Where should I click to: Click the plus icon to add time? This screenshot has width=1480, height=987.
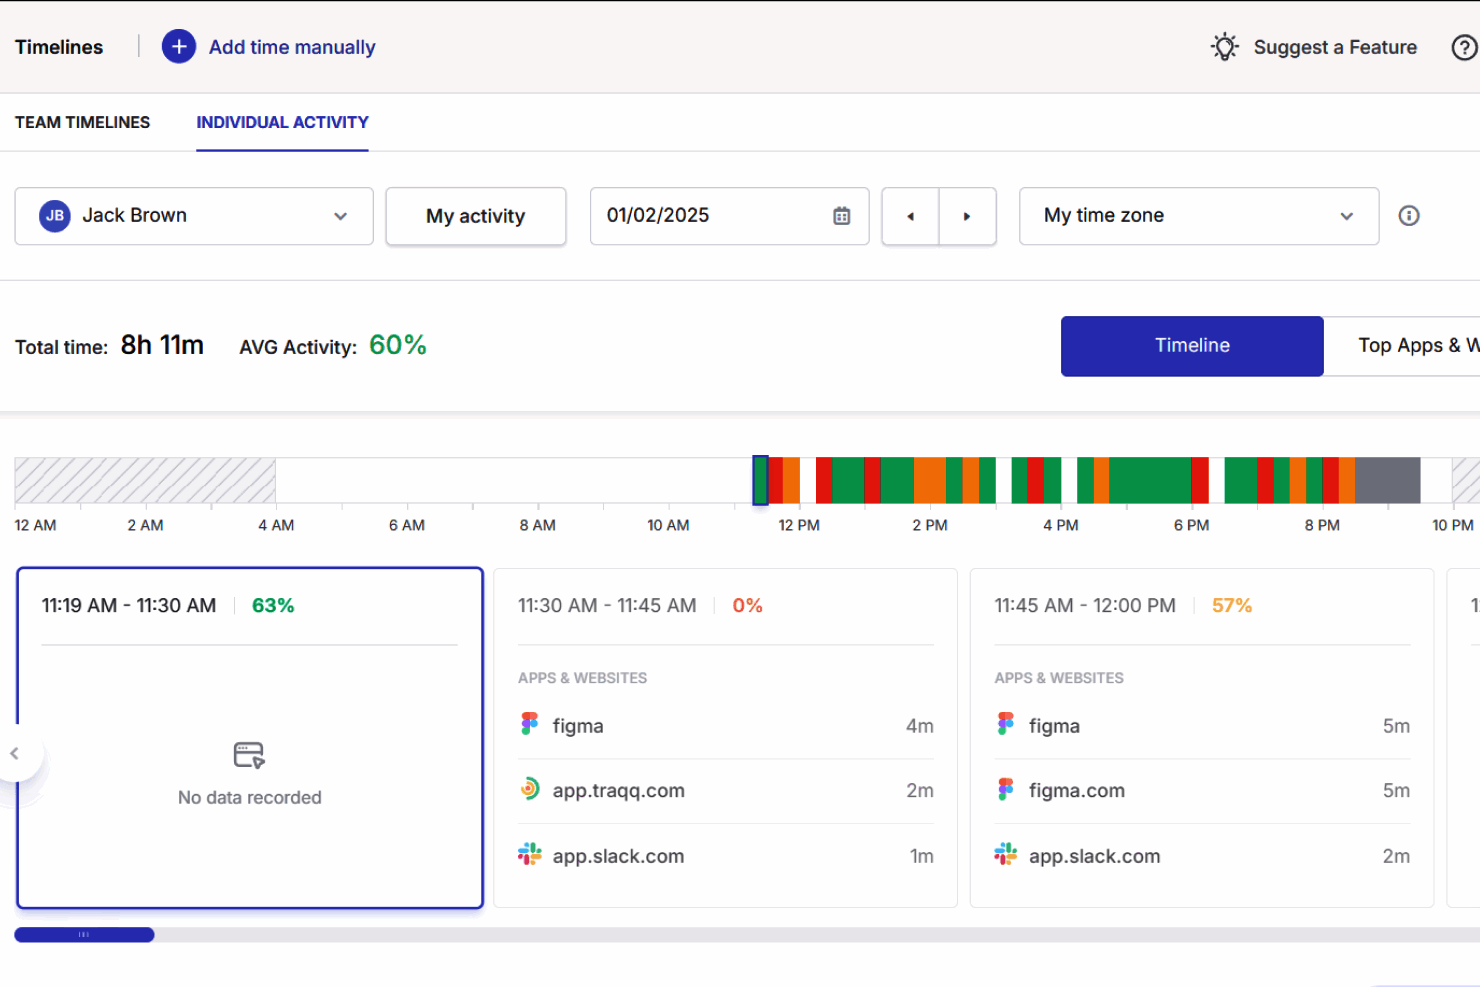tap(179, 47)
